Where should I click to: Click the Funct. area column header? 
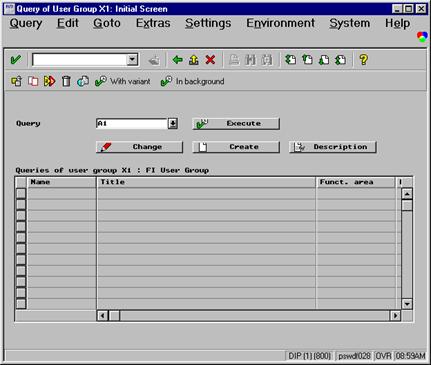click(356, 182)
